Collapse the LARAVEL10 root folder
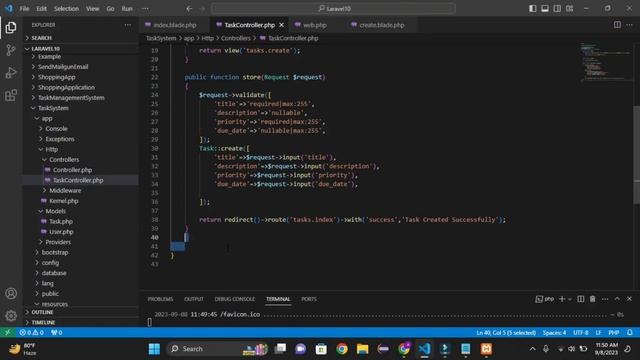 [45, 49]
